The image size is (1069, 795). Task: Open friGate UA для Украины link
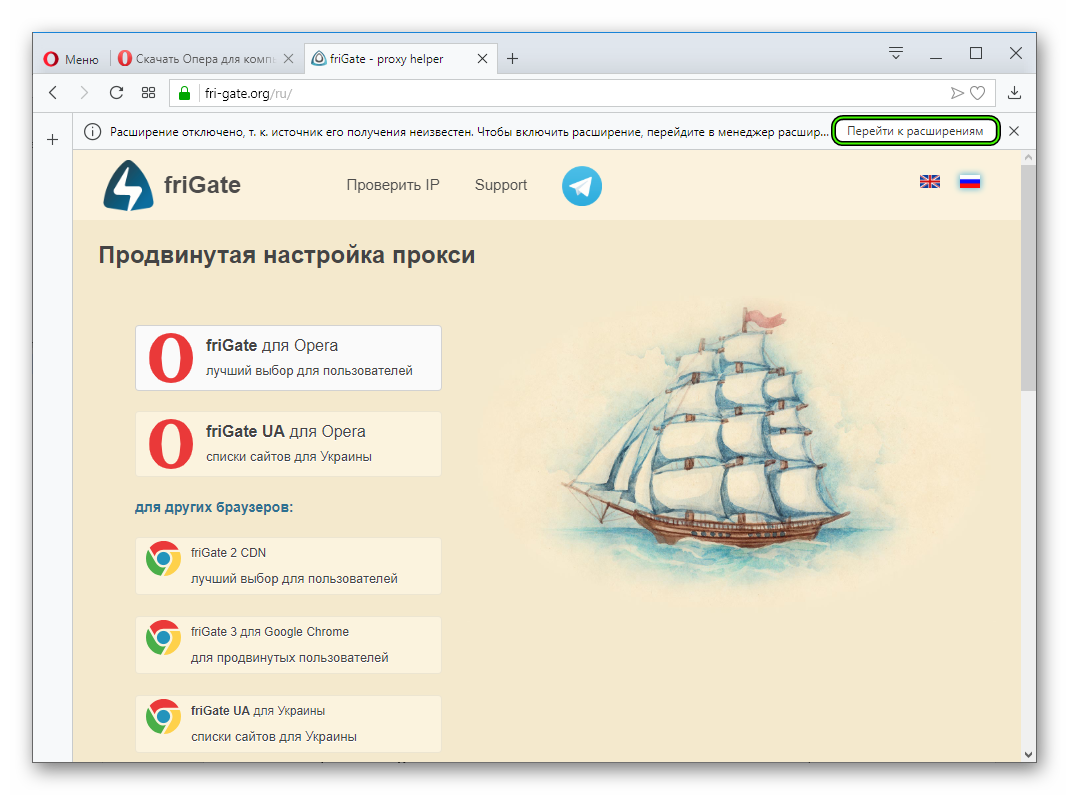click(x=288, y=724)
